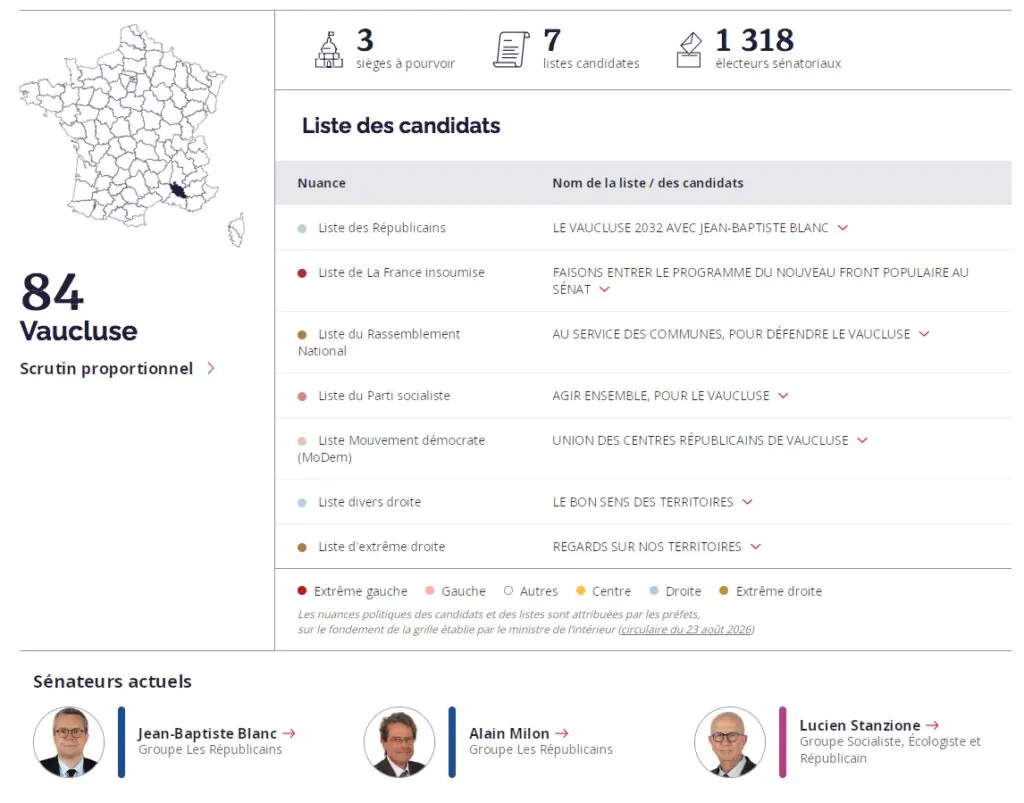Click the Corsica island on the France map
This screenshot has width=1024, height=803.
(236, 230)
